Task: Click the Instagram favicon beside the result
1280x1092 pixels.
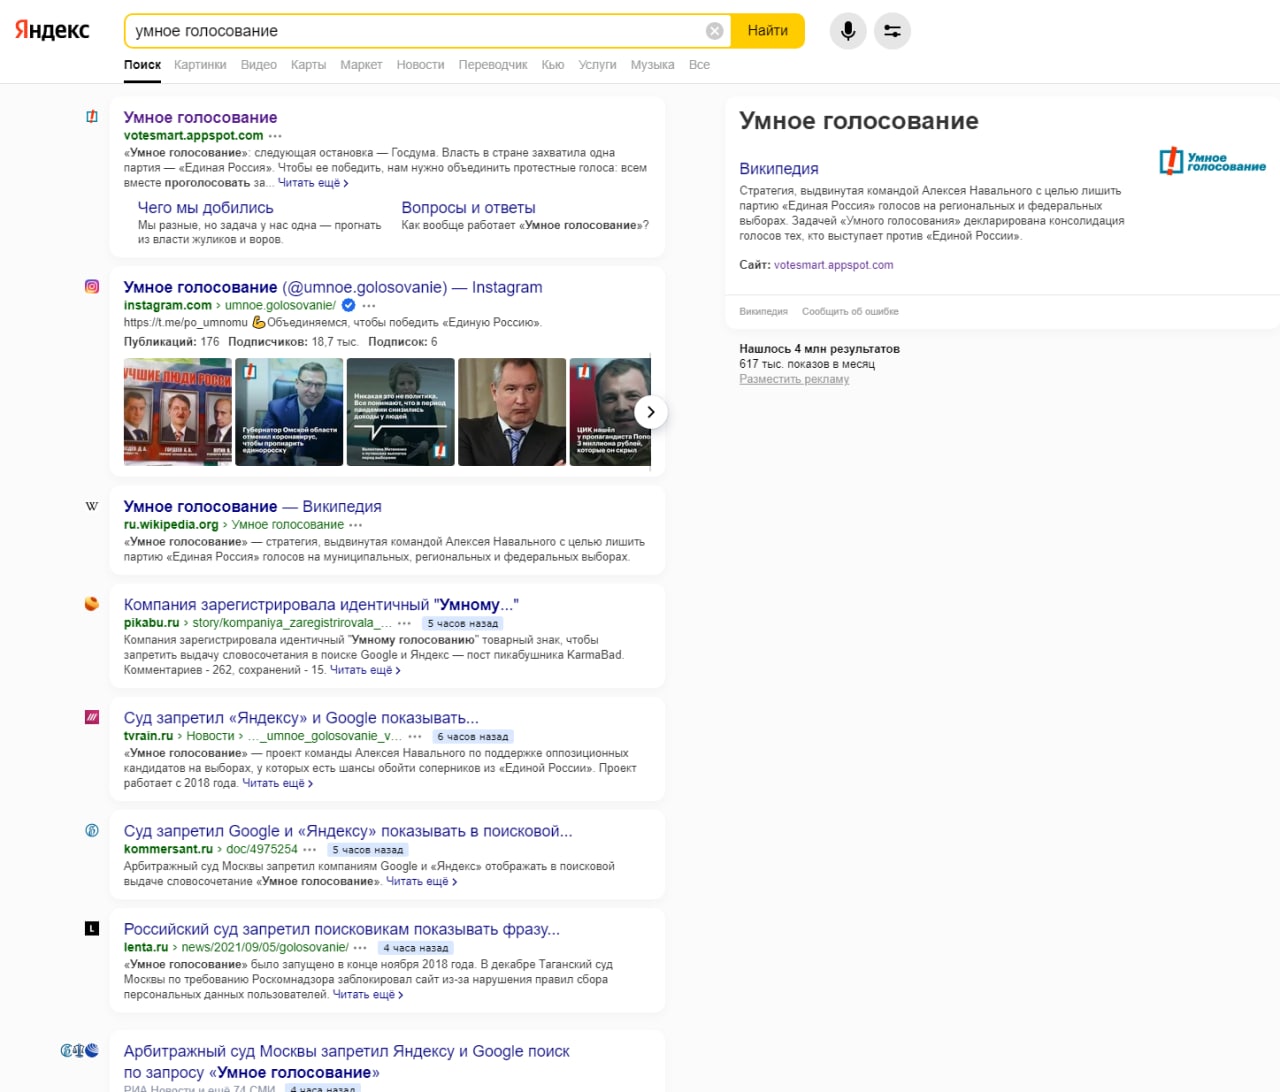Action: pos(92,287)
